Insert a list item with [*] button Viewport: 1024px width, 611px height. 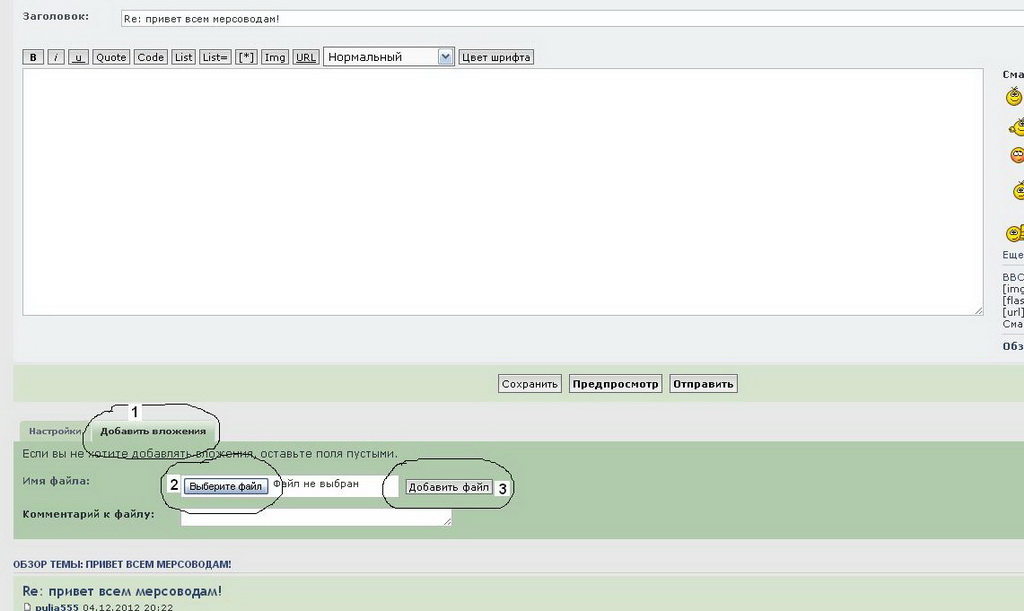click(246, 57)
